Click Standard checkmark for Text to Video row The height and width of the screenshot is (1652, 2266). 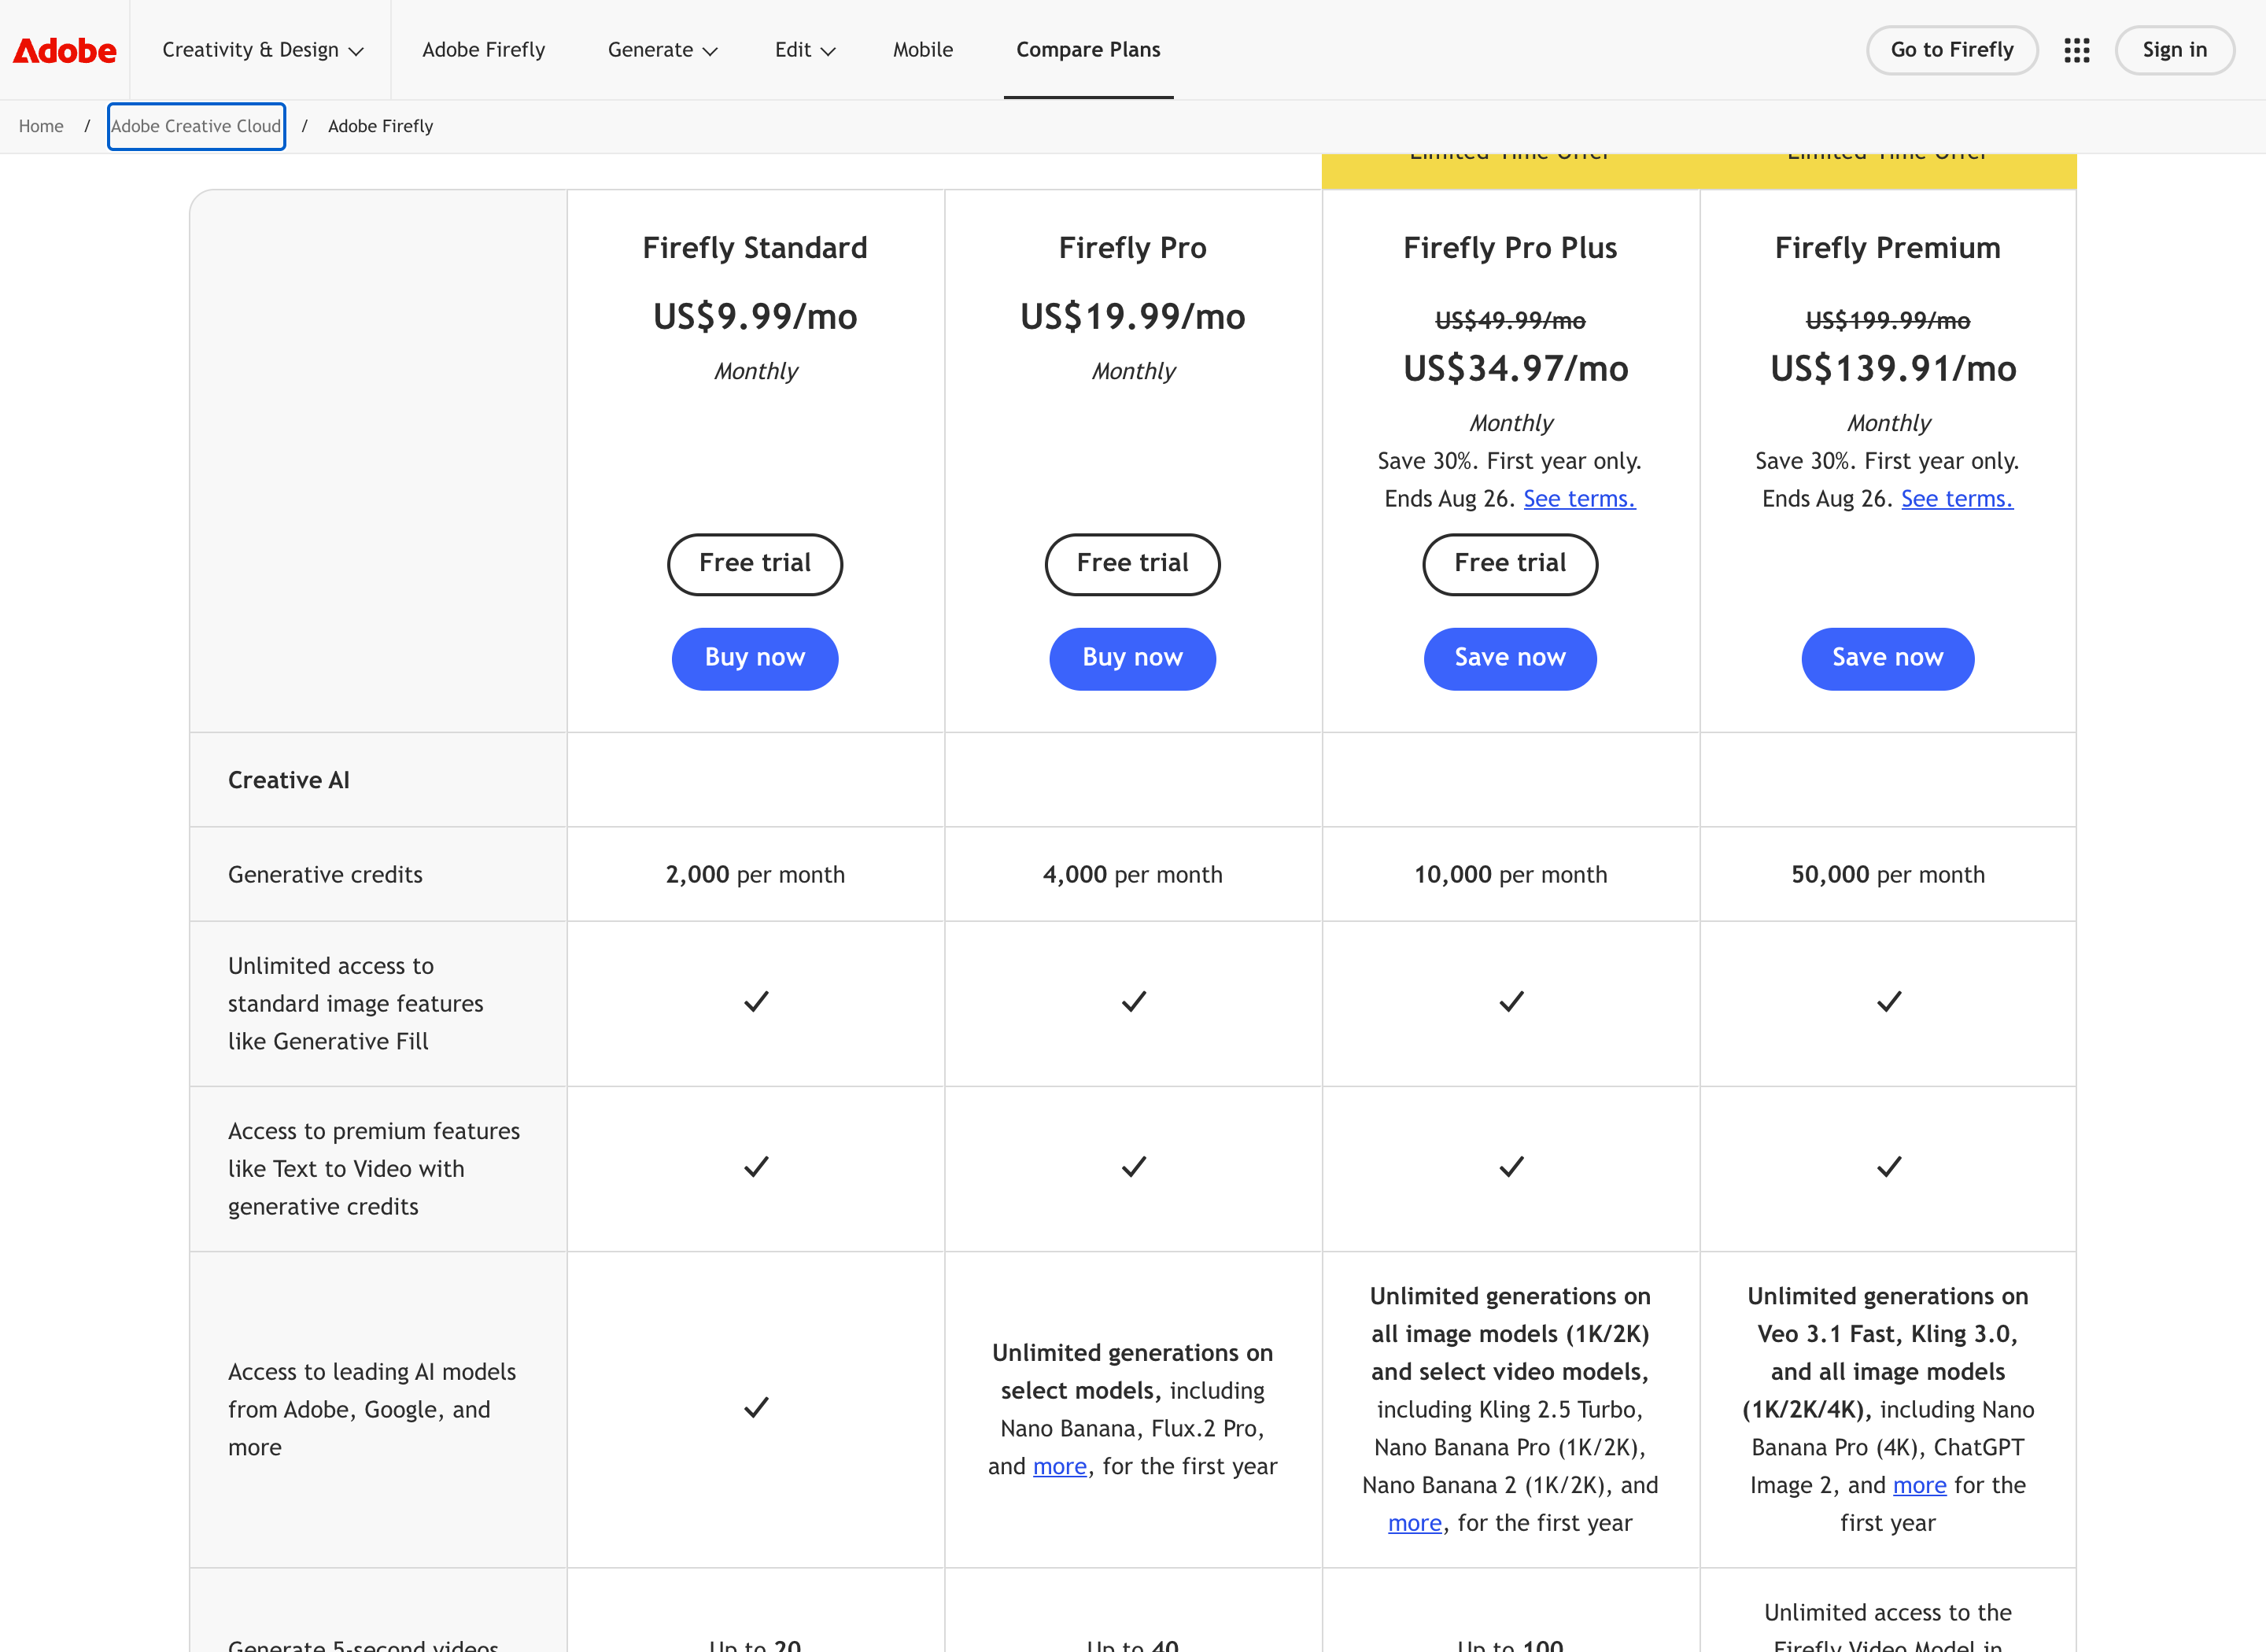click(x=756, y=1167)
